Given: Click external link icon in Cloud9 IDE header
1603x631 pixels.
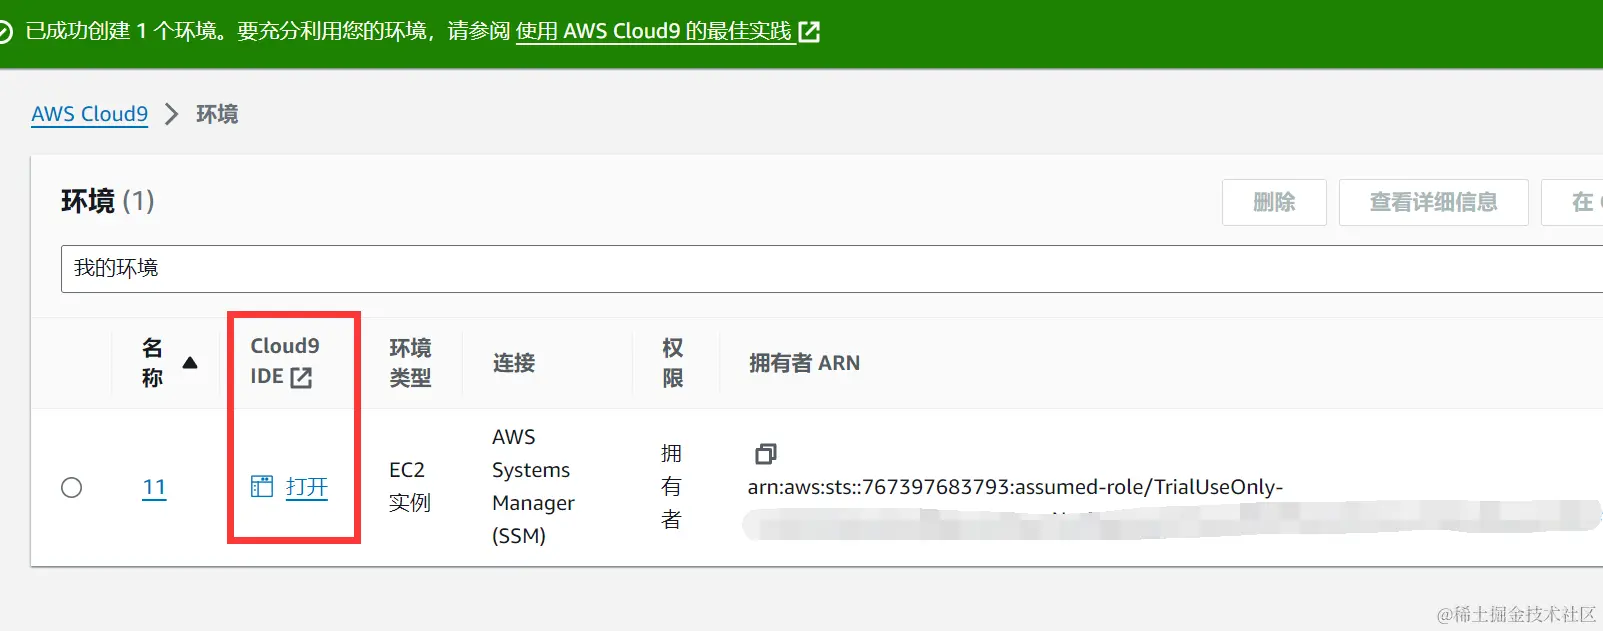Looking at the screenshot, I should pos(301,377).
